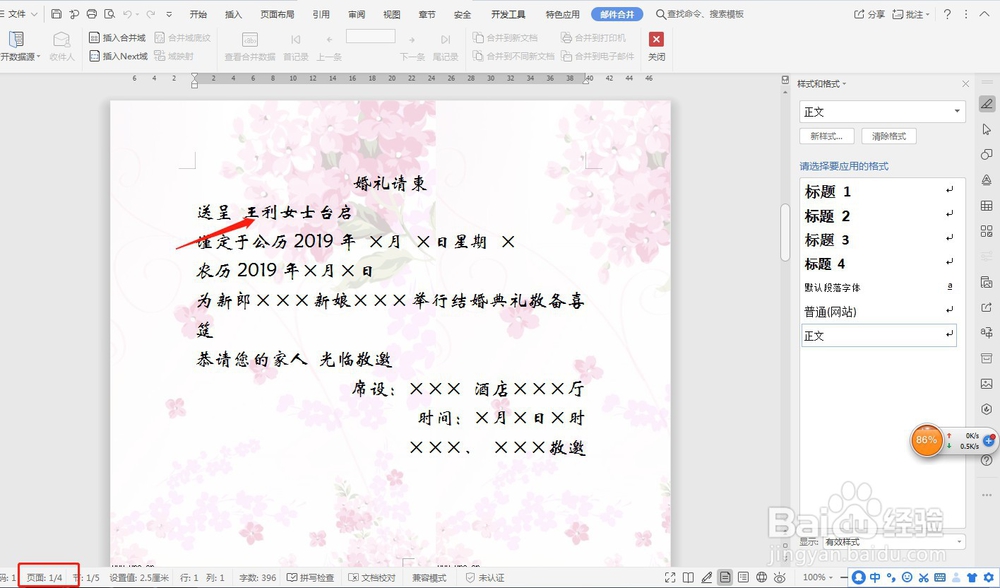Image resolution: width=1000 pixels, height=588 pixels.
Task: Click the IME soft keyboard icon
Action: (939, 577)
